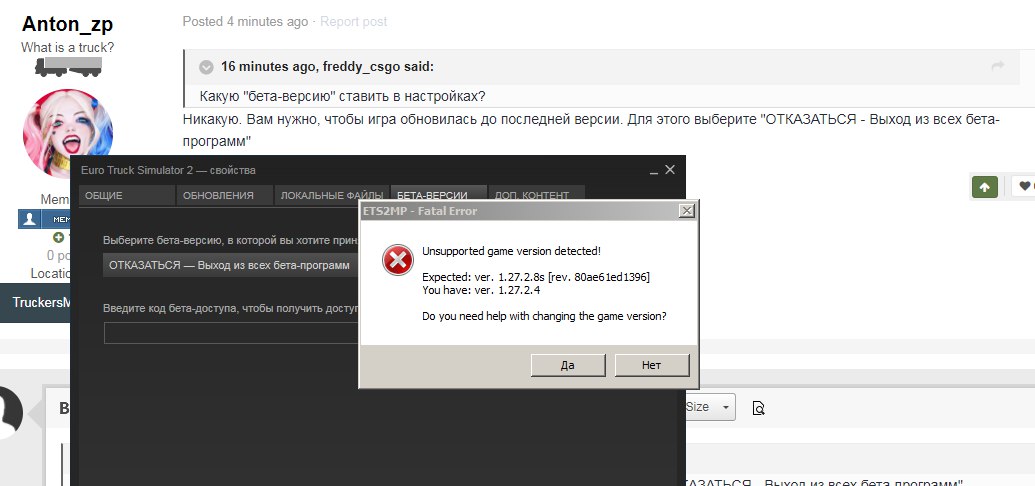
Task: Open the Size dropdown in editor toolbar
Action: click(x=710, y=407)
